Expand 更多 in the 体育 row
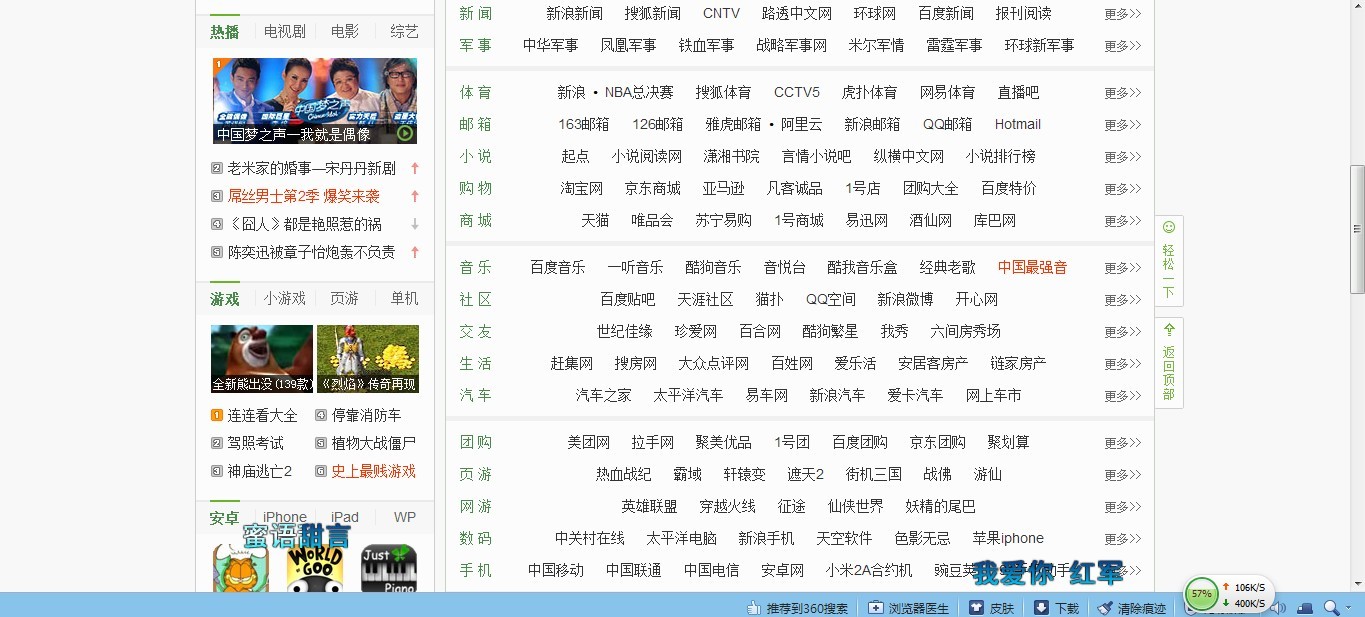Screen dimensions: 1365x617 click(x=1123, y=93)
